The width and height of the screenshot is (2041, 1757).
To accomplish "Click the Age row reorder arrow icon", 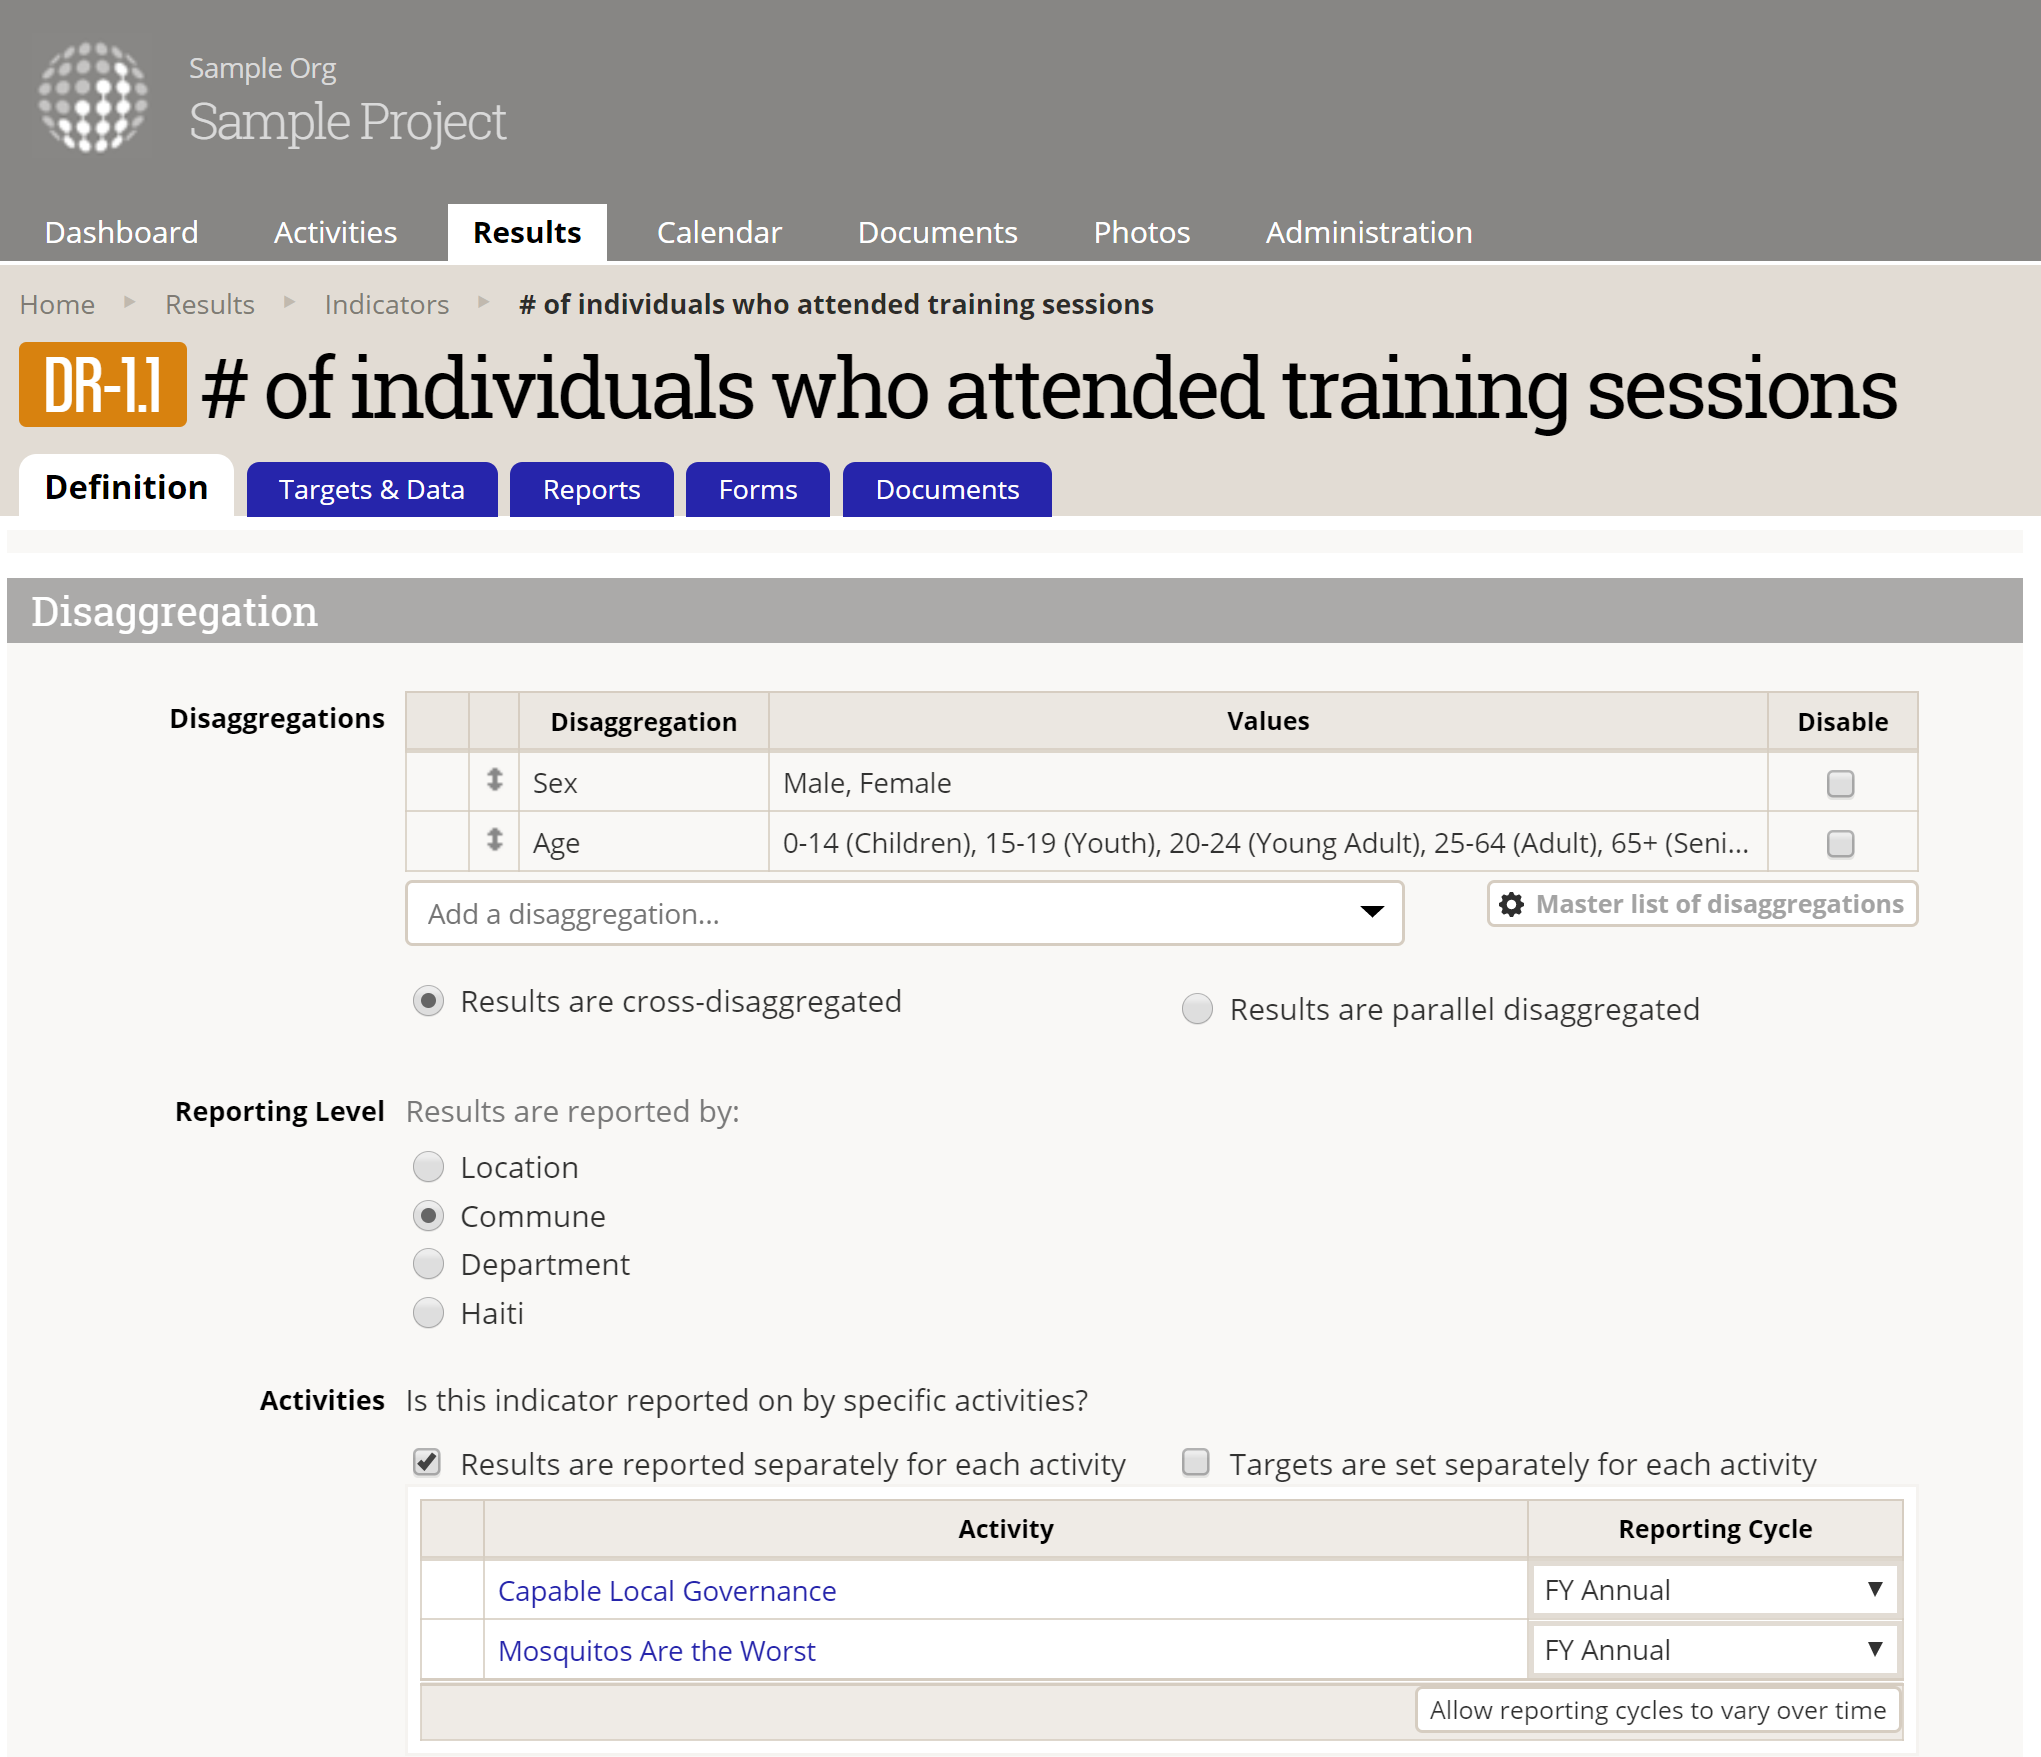I will [494, 840].
